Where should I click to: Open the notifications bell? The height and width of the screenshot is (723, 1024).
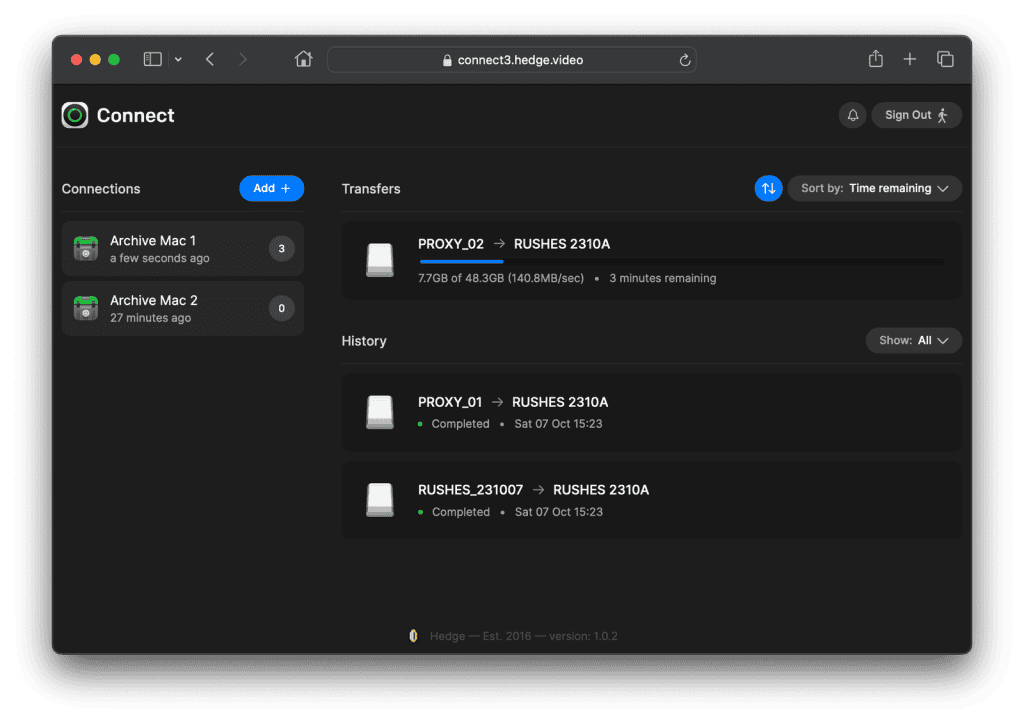tap(853, 115)
